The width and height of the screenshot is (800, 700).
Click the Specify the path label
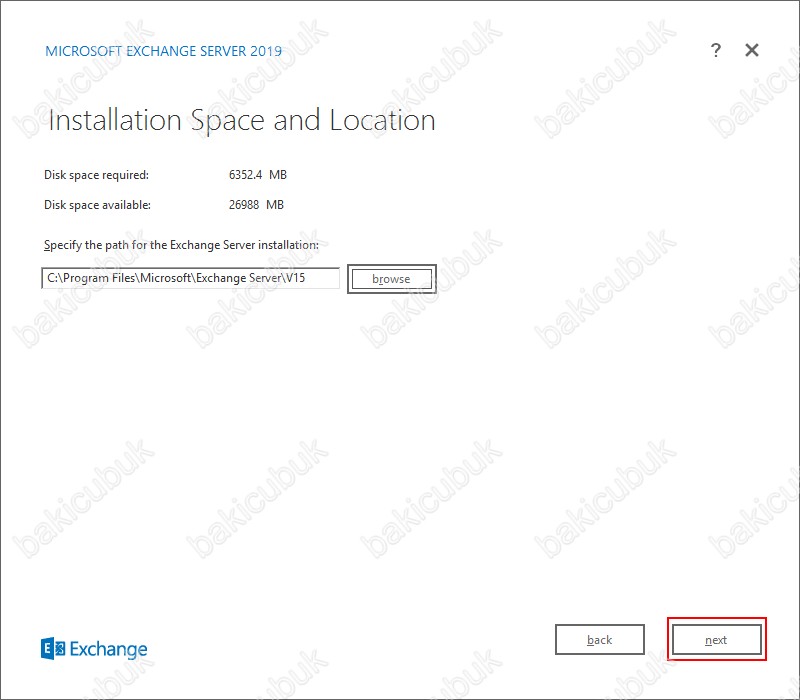181,245
